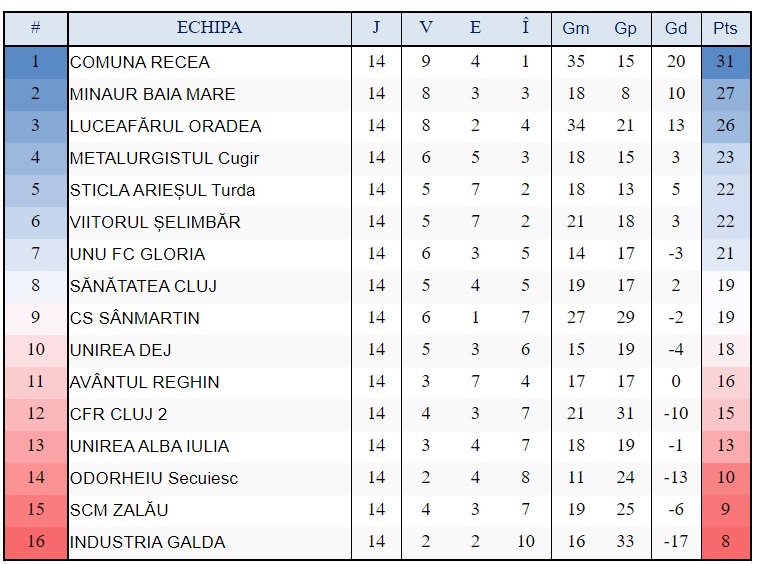The height and width of the screenshot is (564, 758).
Task: Select team COMUNA RECEA
Action: point(140,62)
